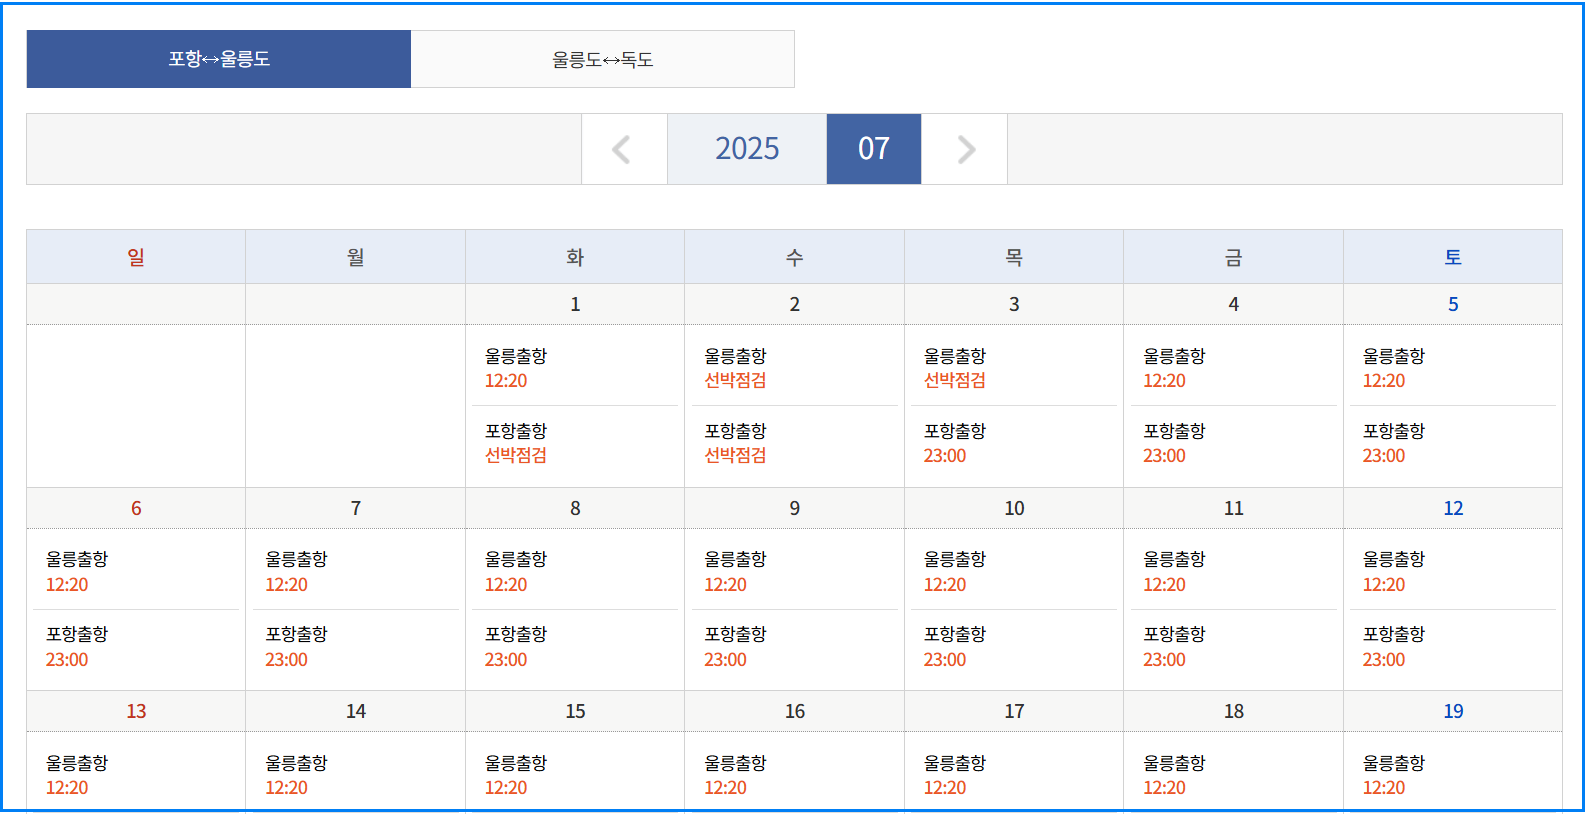This screenshot has height=814, width=1591.
Task: Click the 월 column header
Action: 356,257
